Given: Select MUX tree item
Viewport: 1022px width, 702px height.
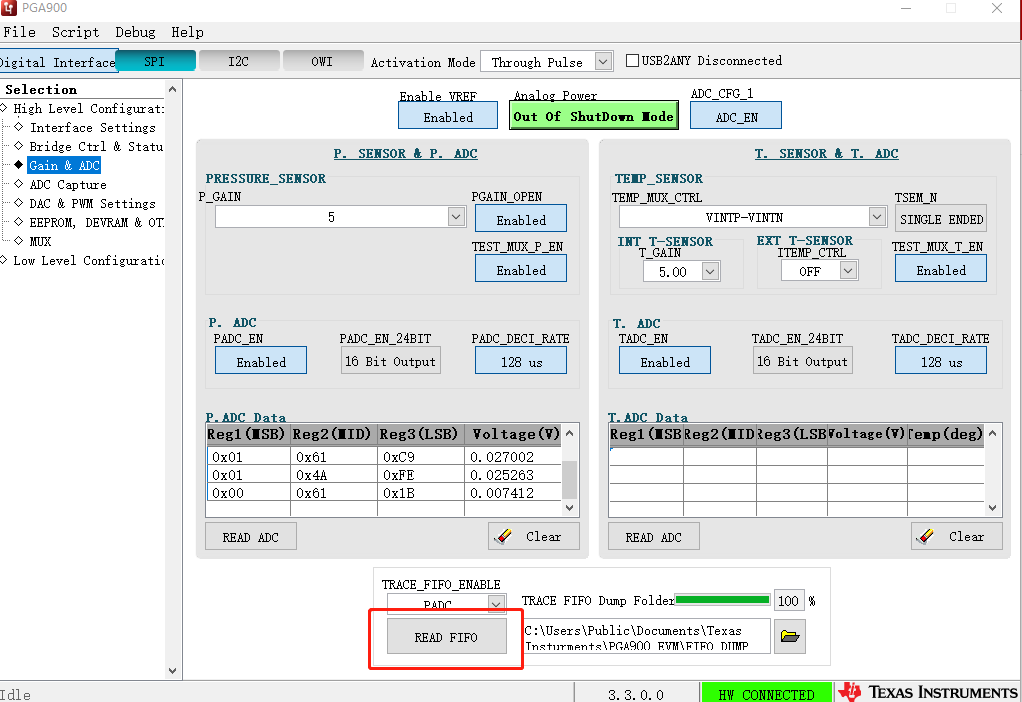Looking at the screenshot, I should 40,241.
